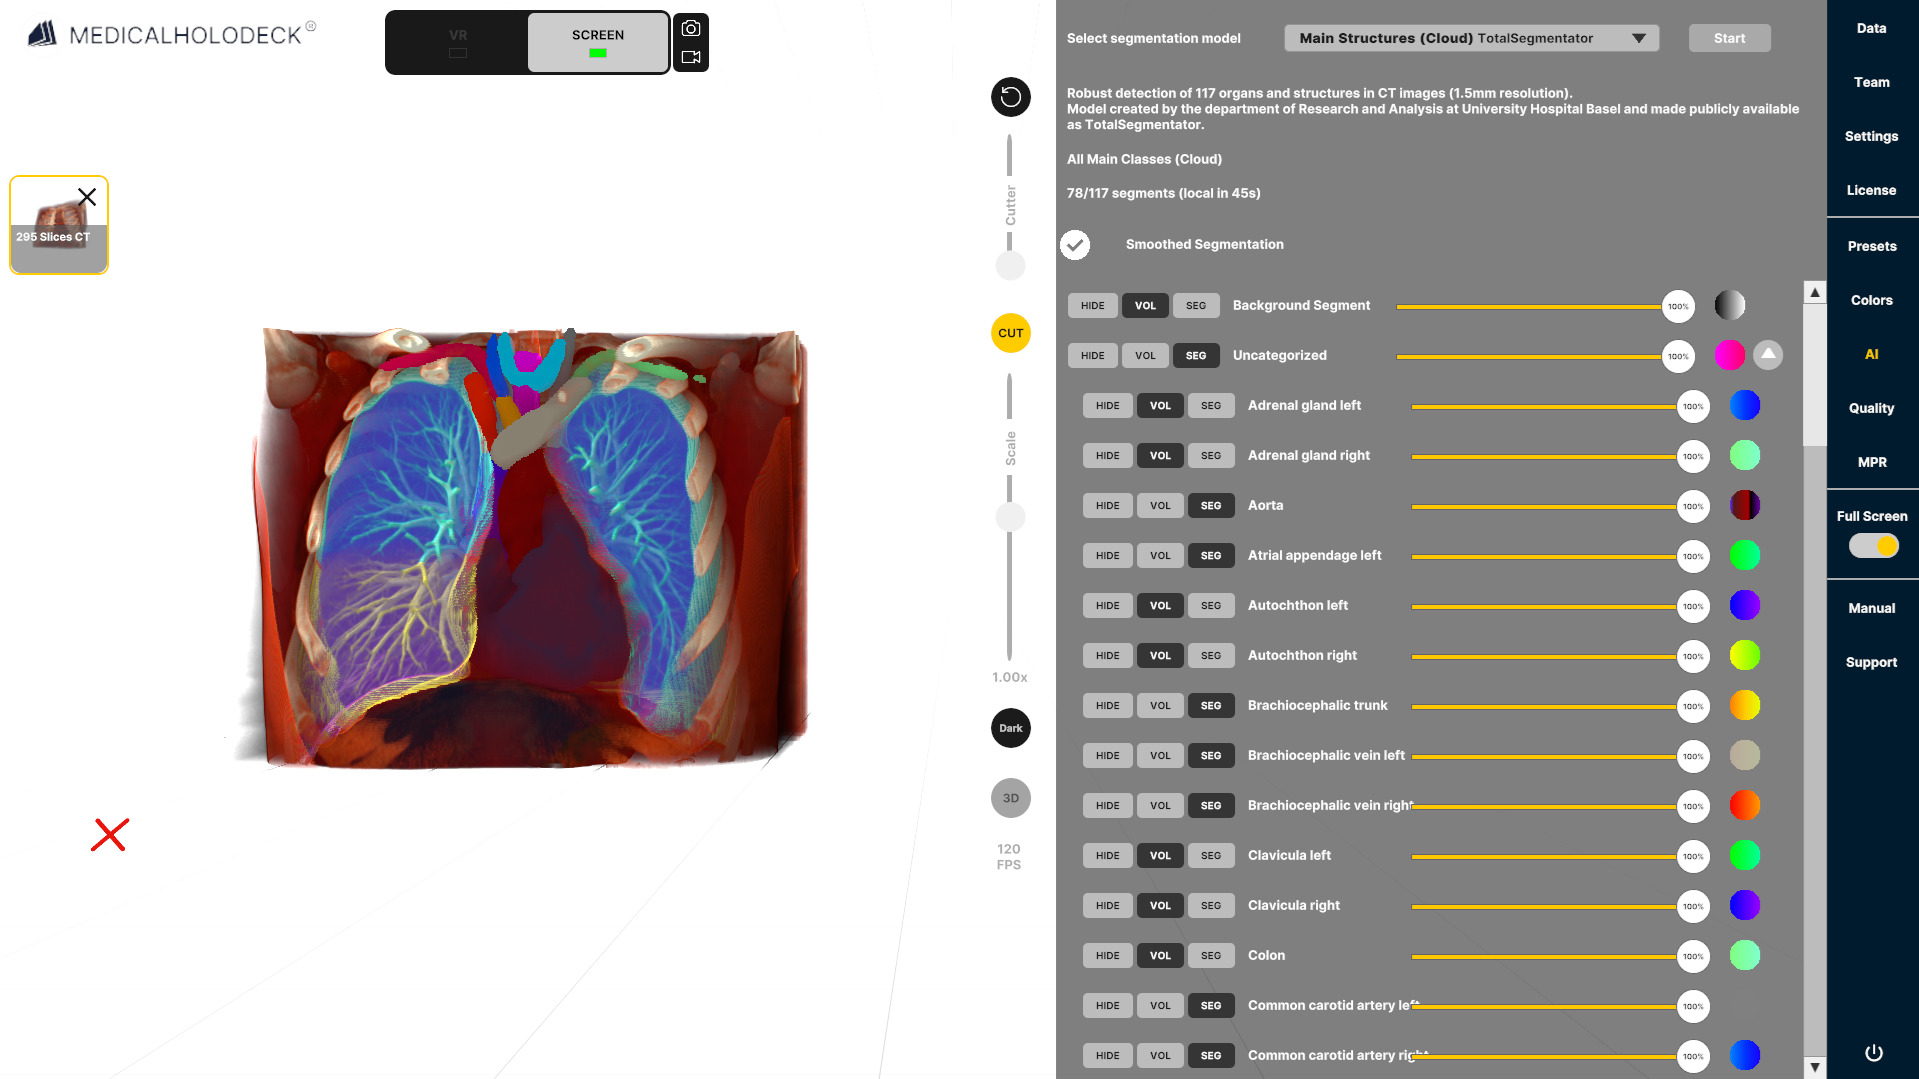The image size is (1919, 1079).
Task: Open the segmentation model dropdown
Action: pos(1471,38)
